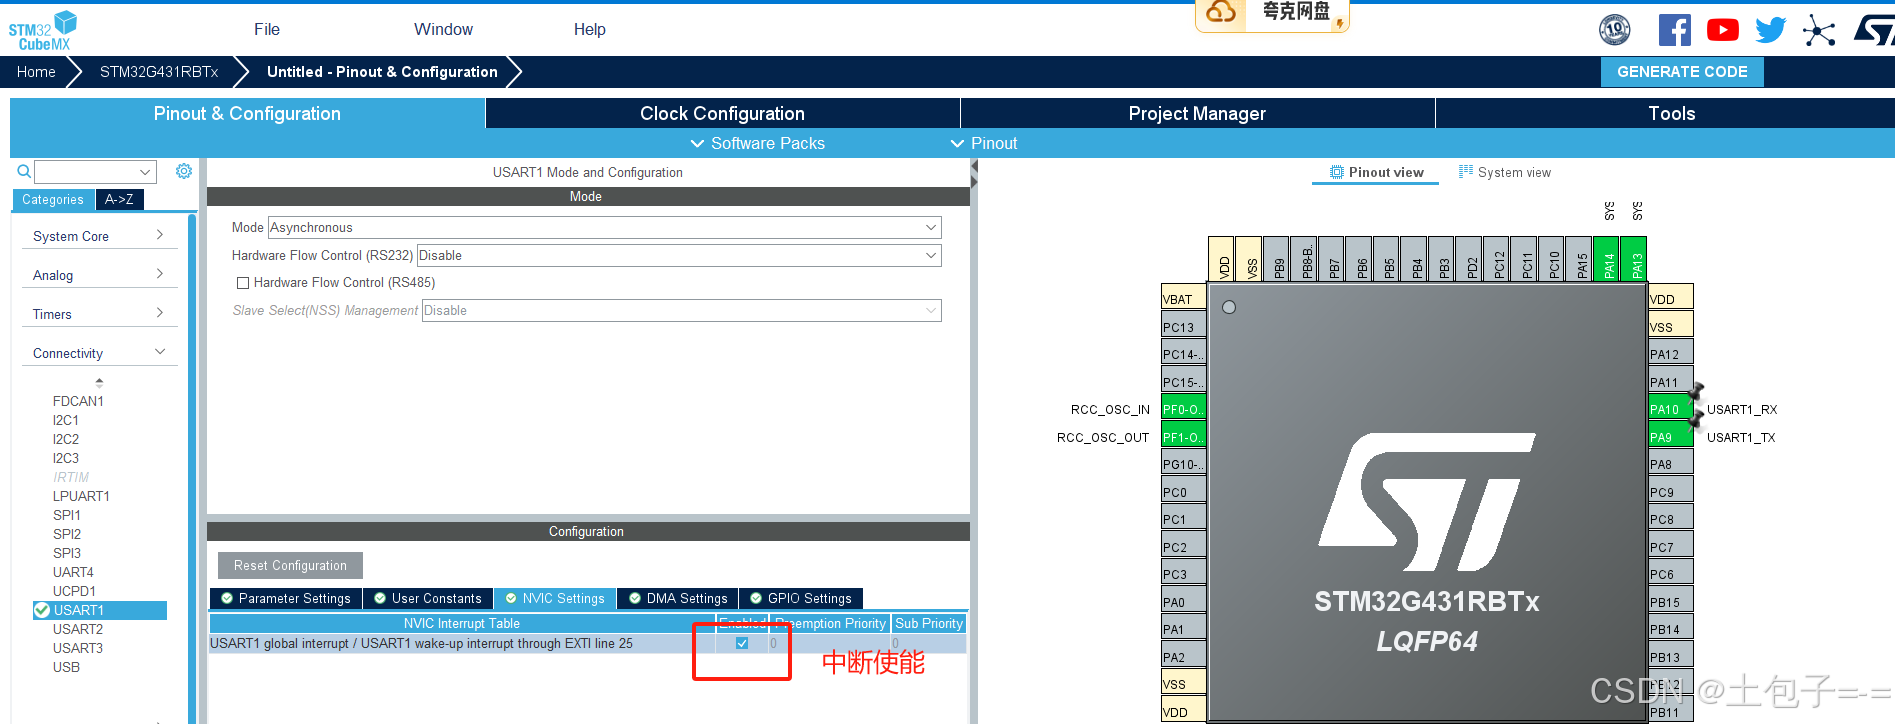Open the Help menu

[590, 29]
